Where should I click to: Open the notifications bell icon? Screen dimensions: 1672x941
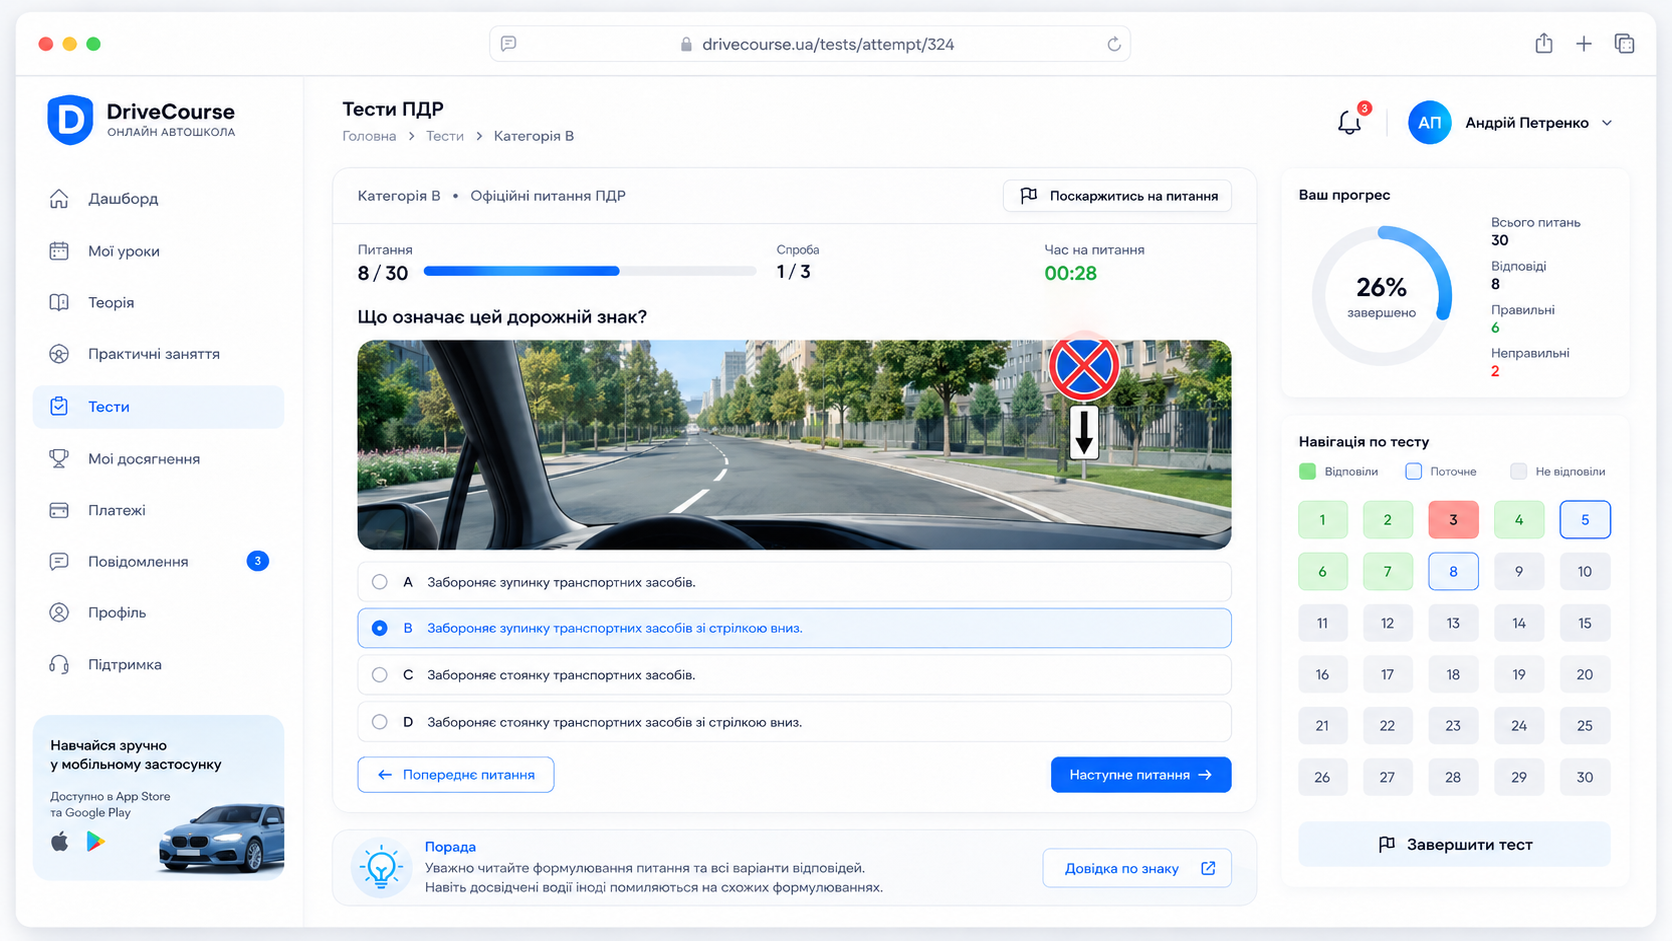(x=1349, y=122)
